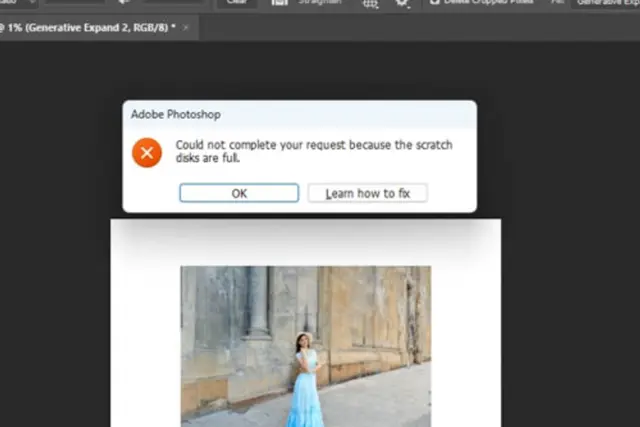Toggle the Delete Cropped Pixels checkbox
The image size is (640, 427).
coord(435,2)
